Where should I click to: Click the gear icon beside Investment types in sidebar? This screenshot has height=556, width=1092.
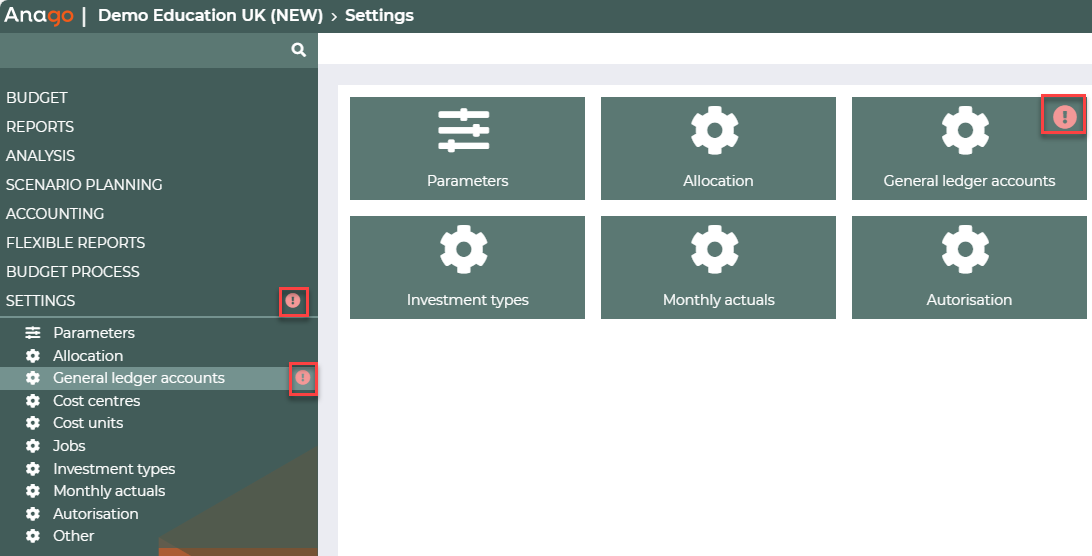tap(33, 469)
